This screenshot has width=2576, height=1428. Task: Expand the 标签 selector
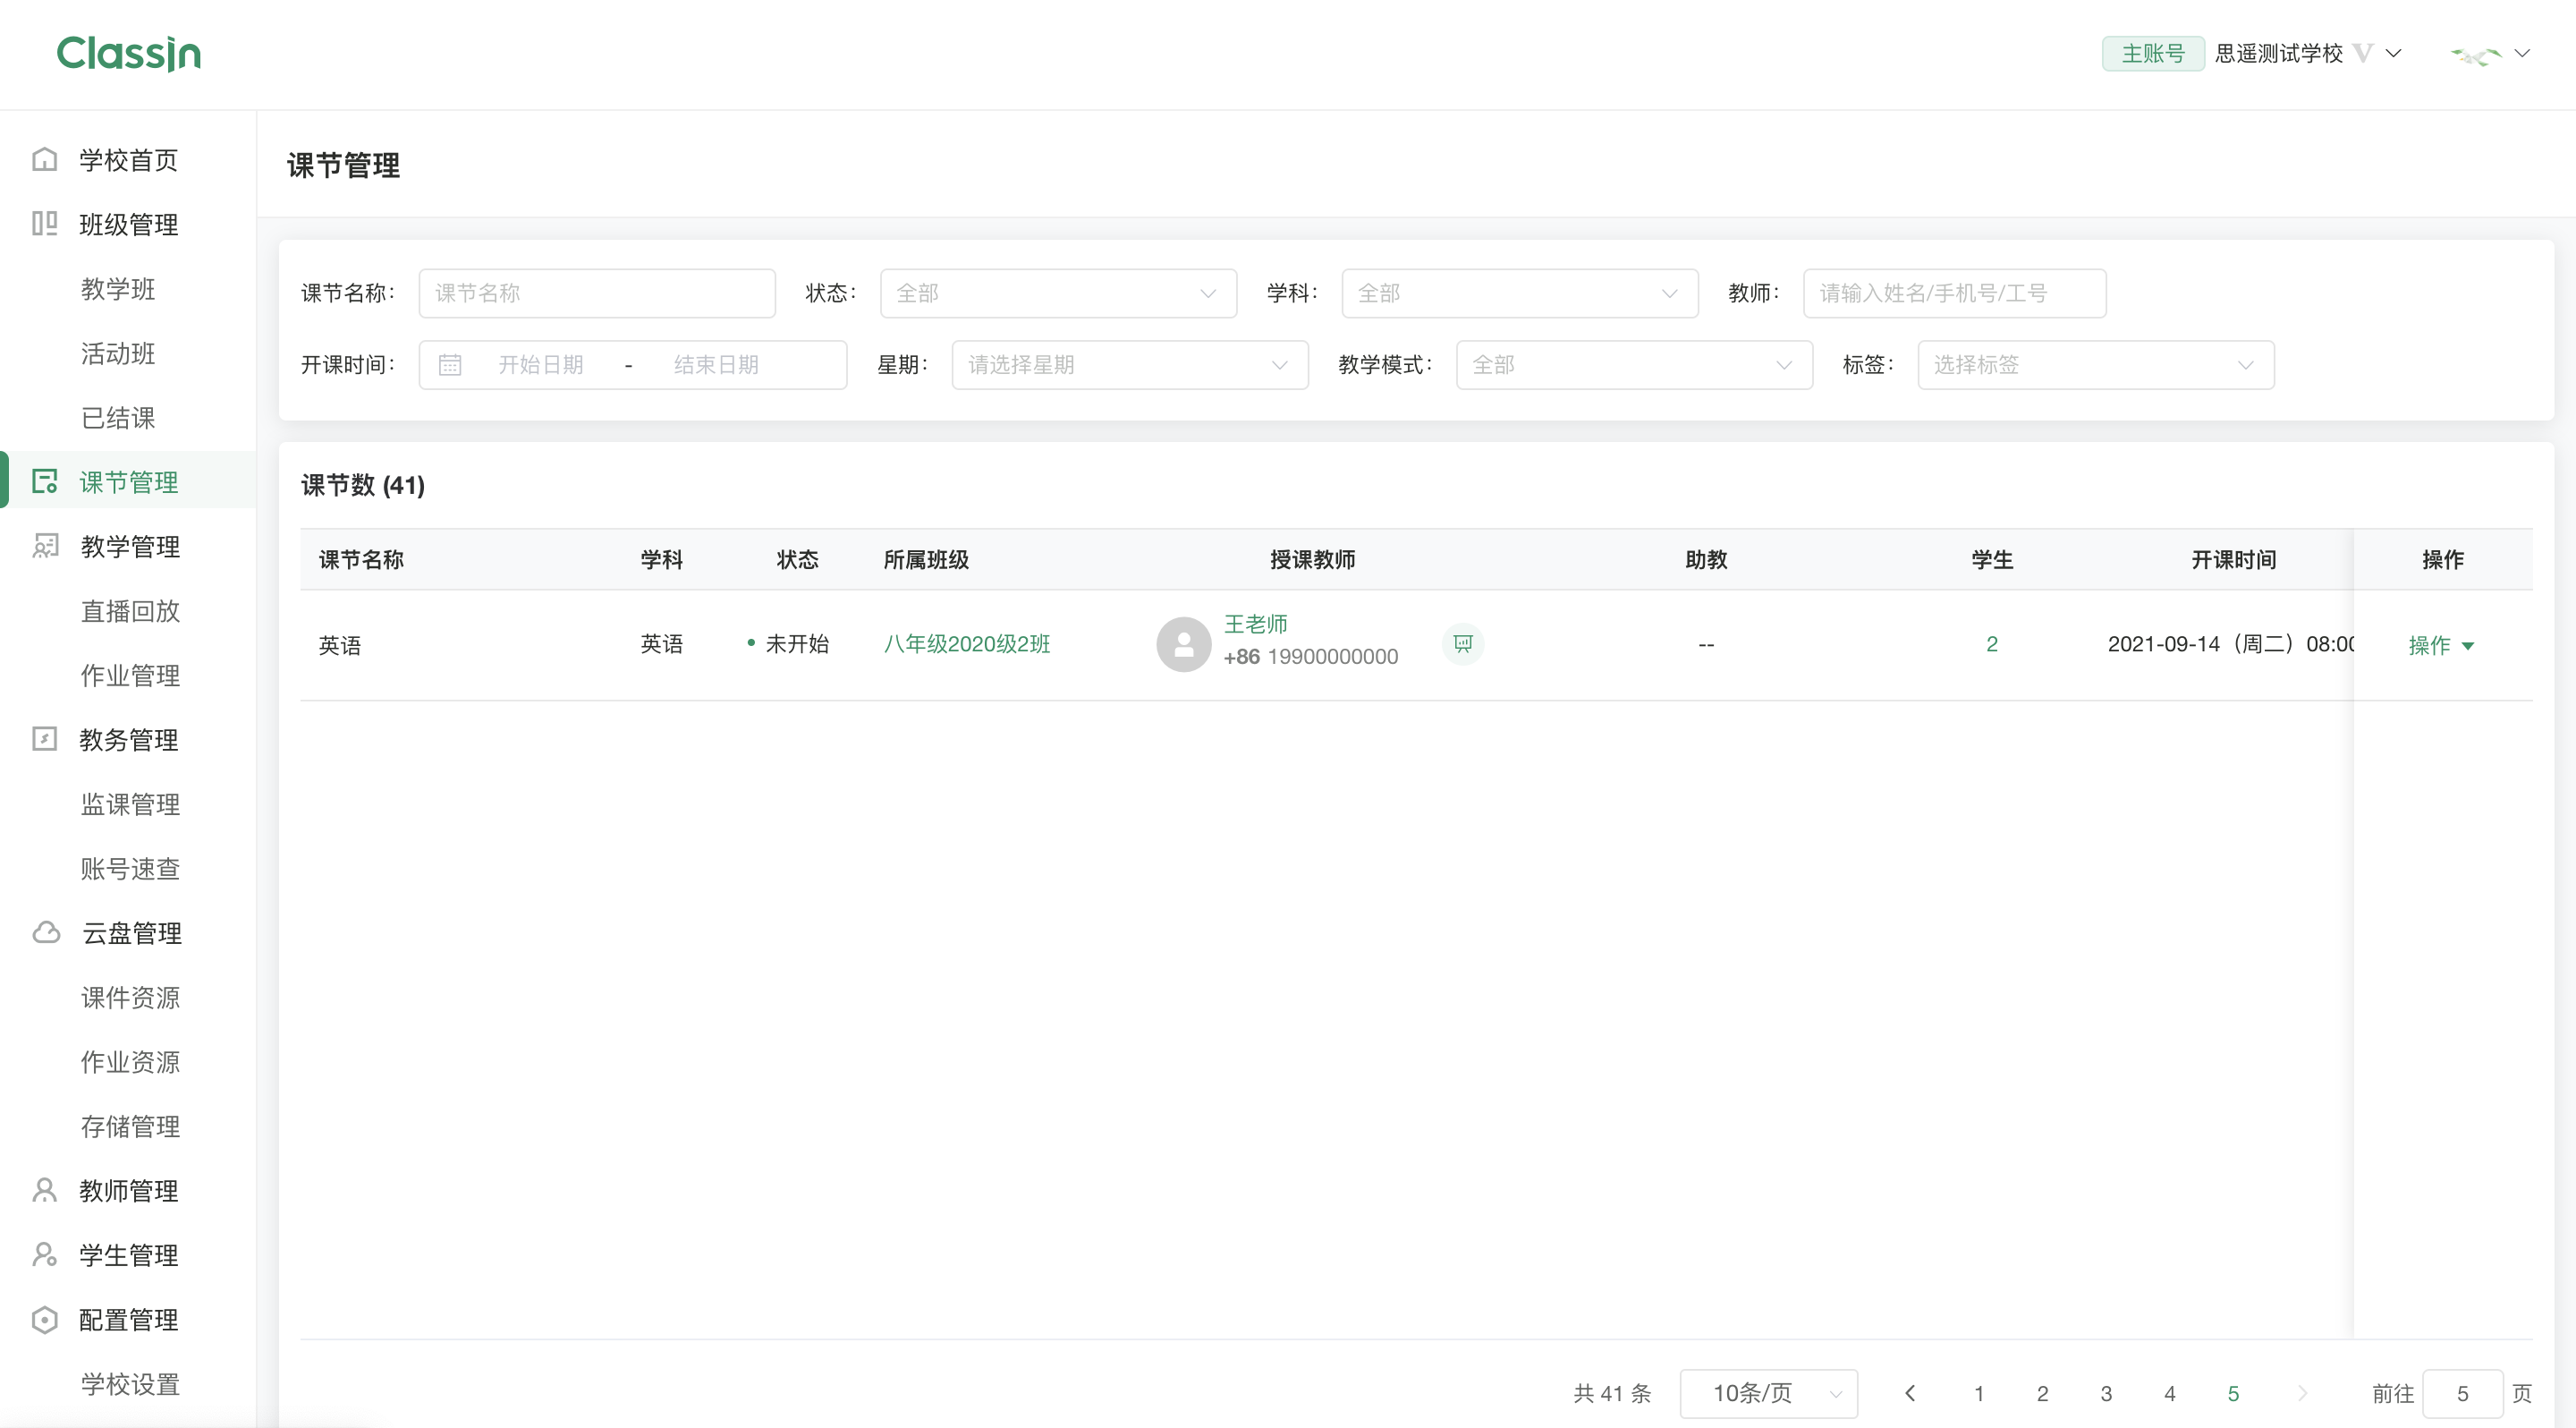(x=2096, y=365)
